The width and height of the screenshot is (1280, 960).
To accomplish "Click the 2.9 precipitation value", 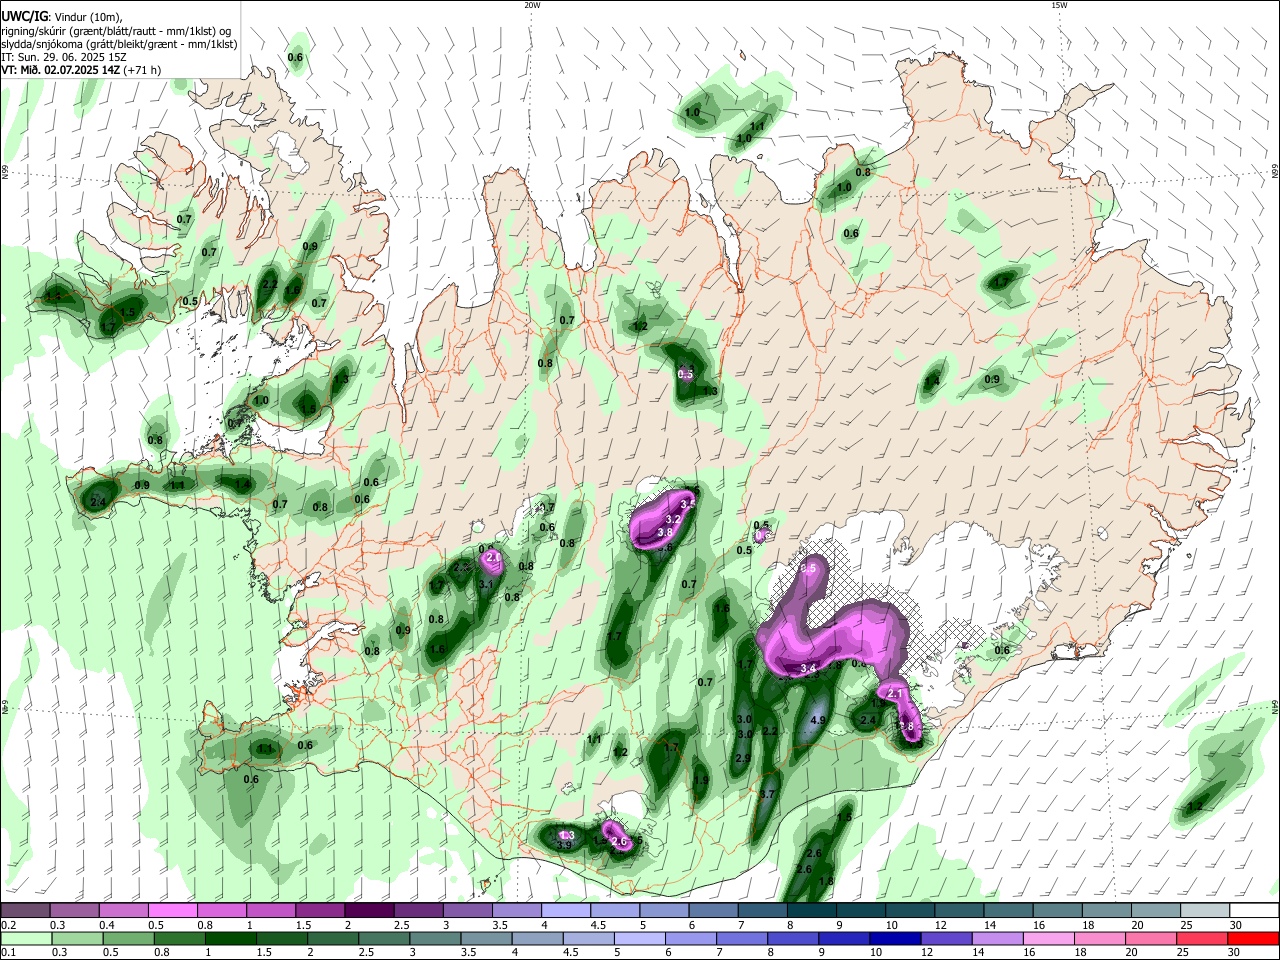I will 743,759.
